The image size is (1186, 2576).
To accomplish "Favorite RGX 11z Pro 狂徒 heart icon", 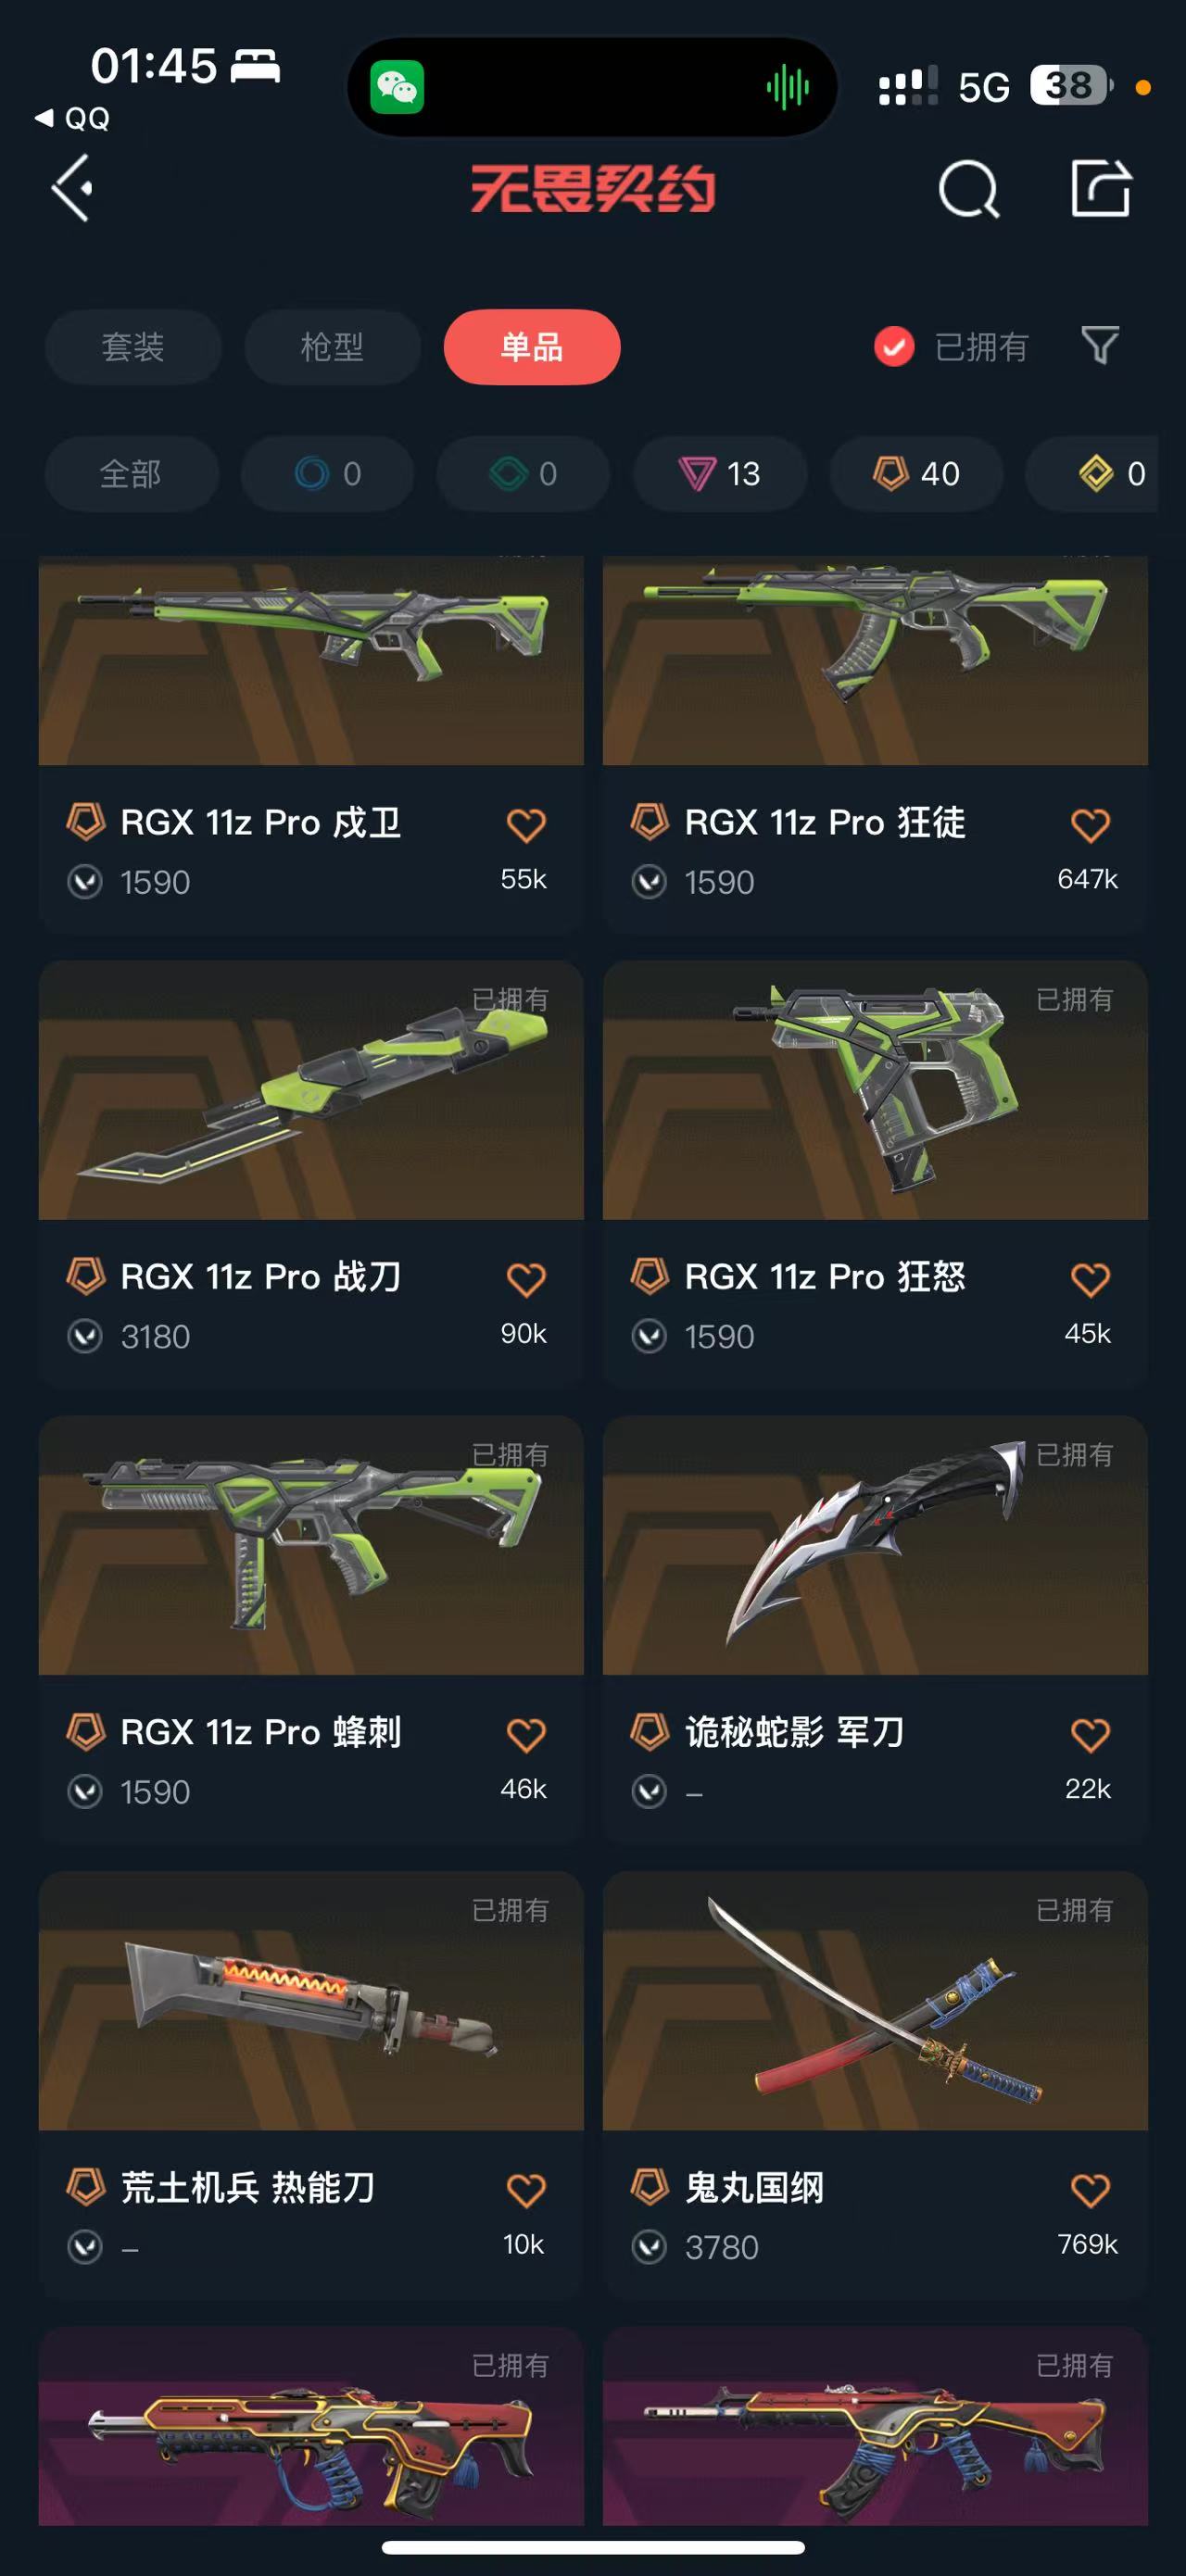I will [1090, 825].
